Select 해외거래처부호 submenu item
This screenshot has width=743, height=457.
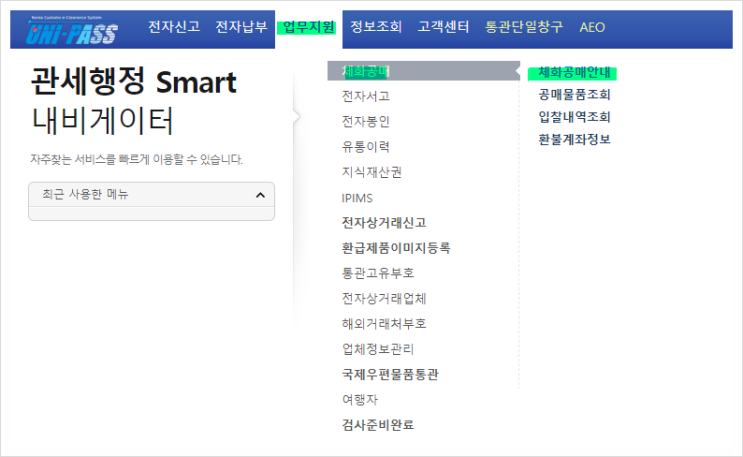point(384,324)
